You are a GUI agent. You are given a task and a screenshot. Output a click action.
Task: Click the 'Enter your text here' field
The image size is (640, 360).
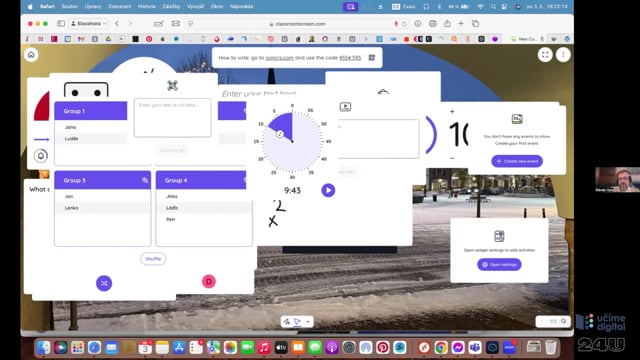(259, 93)
